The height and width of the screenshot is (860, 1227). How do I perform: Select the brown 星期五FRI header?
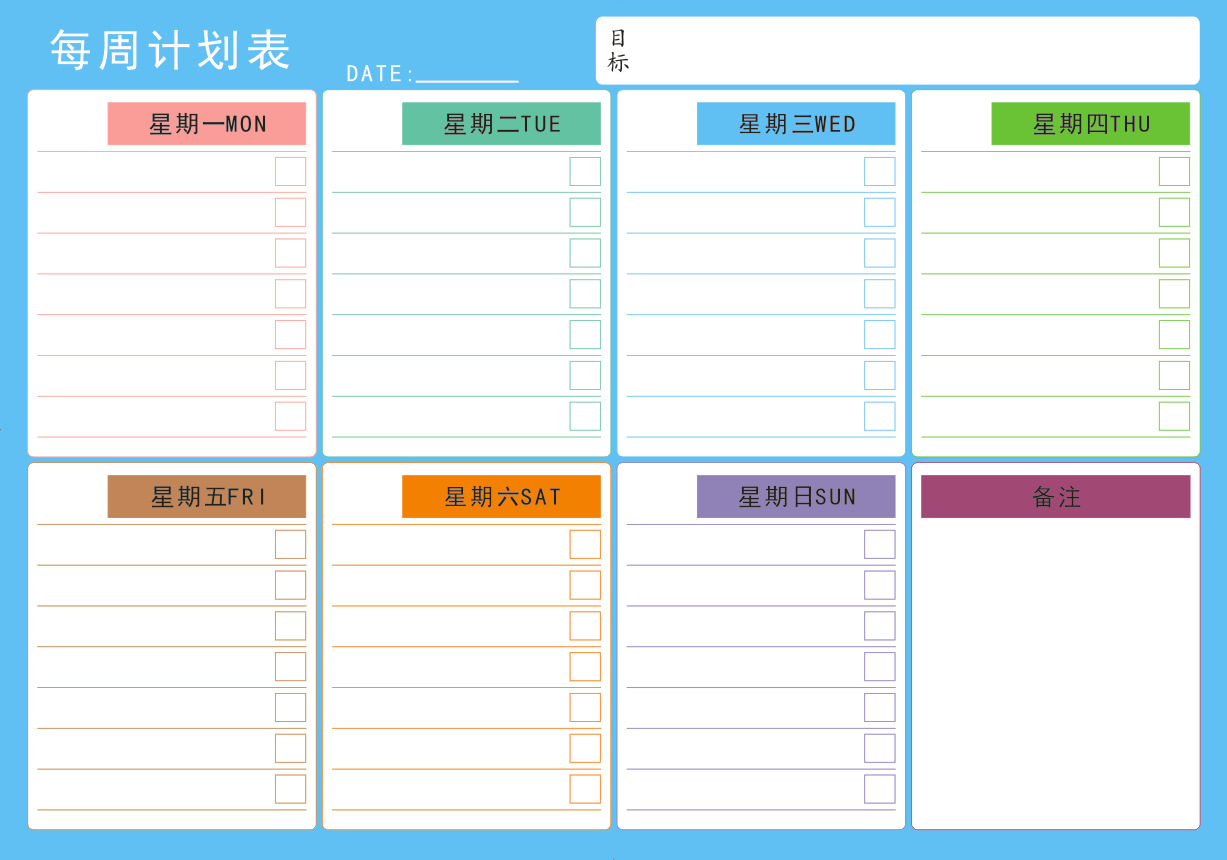[207, 497]
